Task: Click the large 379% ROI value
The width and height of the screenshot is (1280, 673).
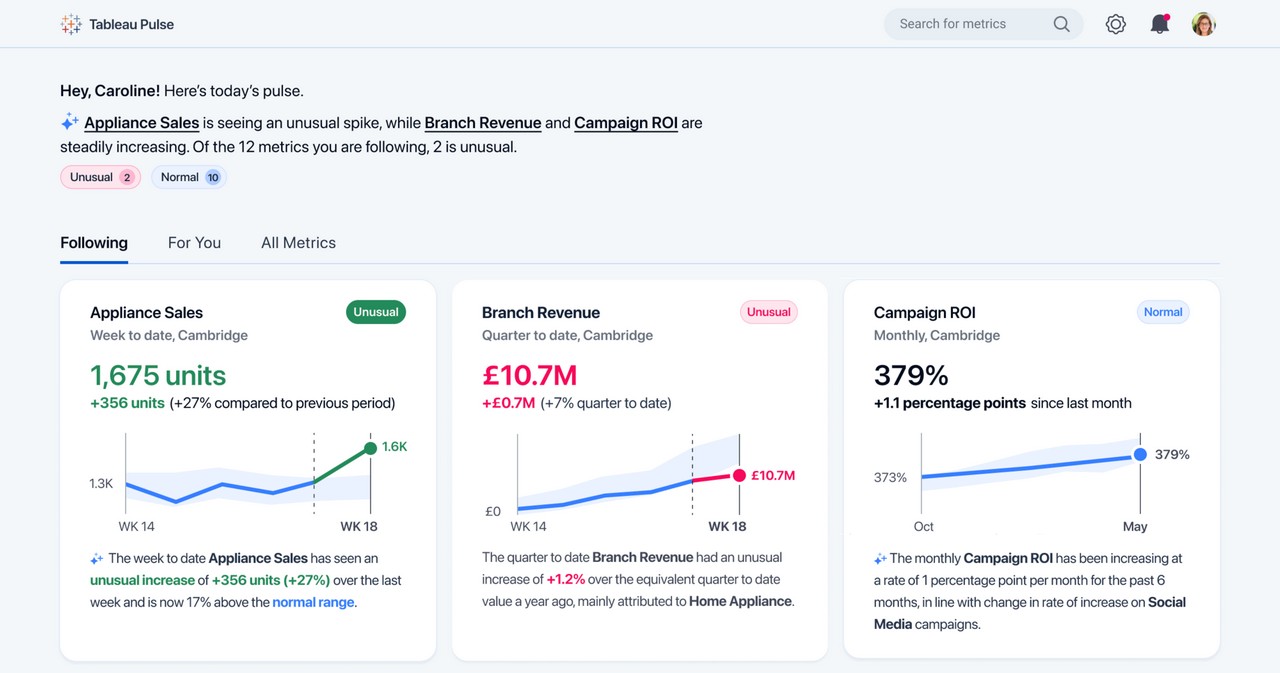Action: pyautogui.click(x=911, y=376)
